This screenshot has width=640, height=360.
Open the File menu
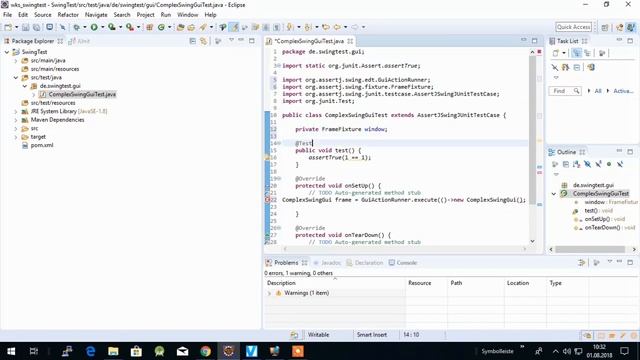[x=7, y=15]
